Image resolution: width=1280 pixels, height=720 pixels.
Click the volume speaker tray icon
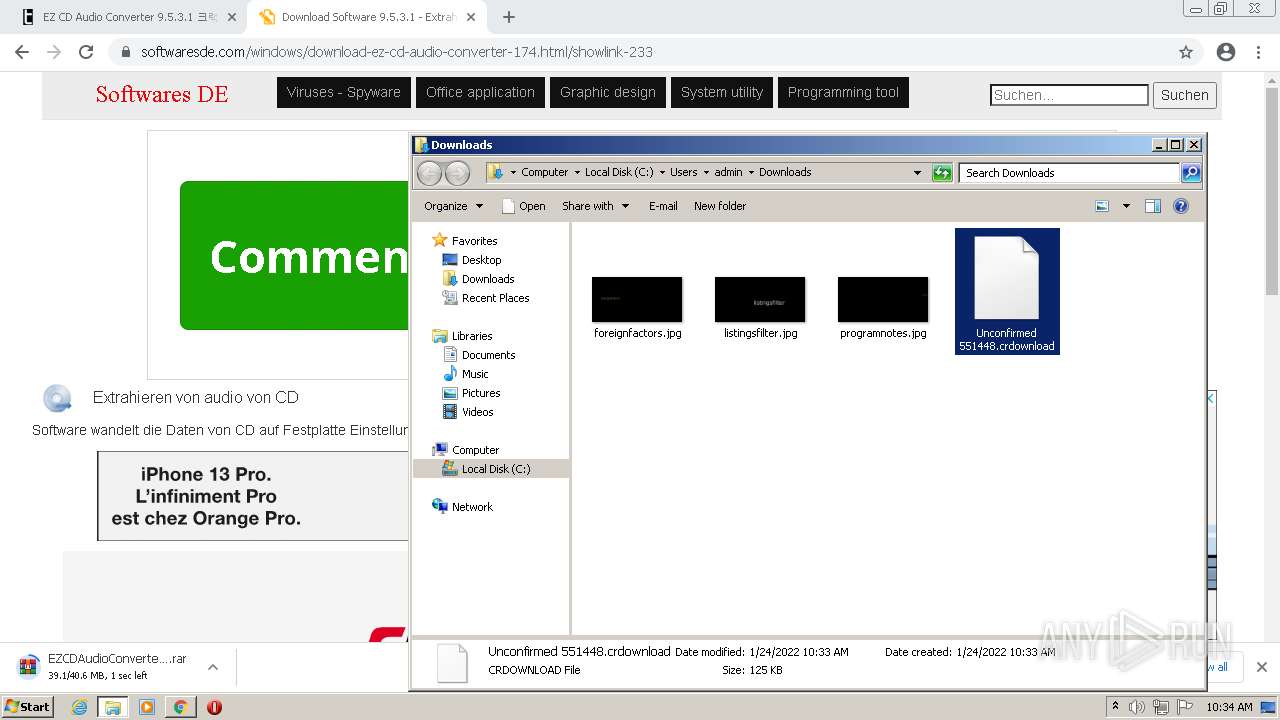[1137, 707]
